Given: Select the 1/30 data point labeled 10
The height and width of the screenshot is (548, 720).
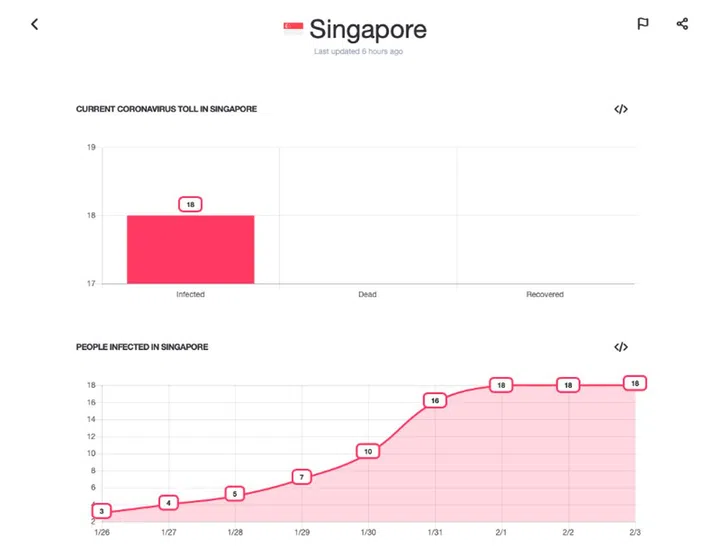Looking at the screenshot, I should 368,451.
